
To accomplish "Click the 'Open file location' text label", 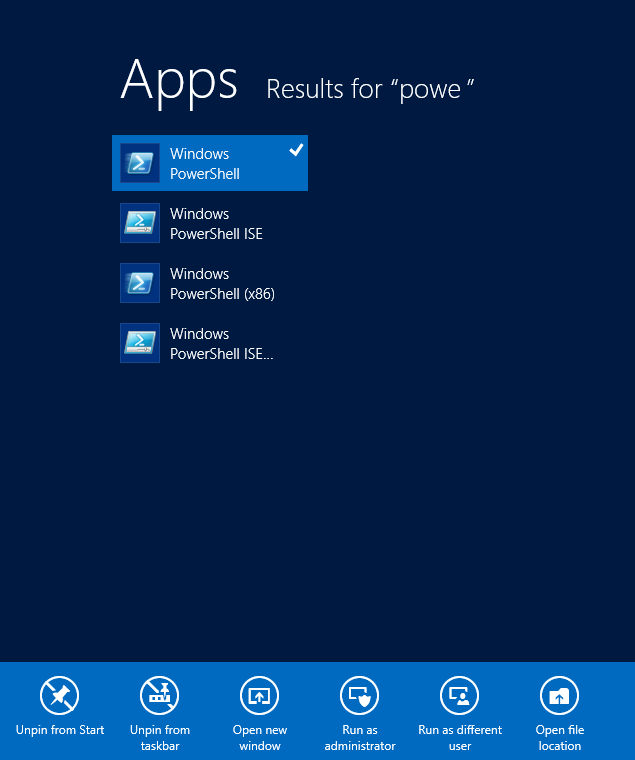I will [560, 738].
